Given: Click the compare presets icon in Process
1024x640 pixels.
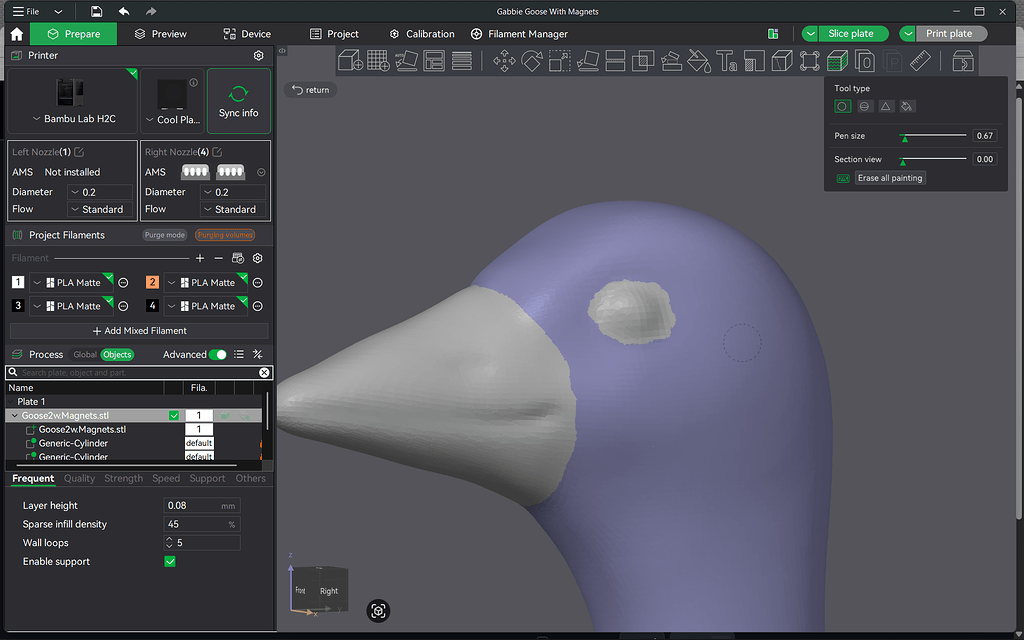Looking at the screenshot, I should pyautogui.click(x=257, y=355).
